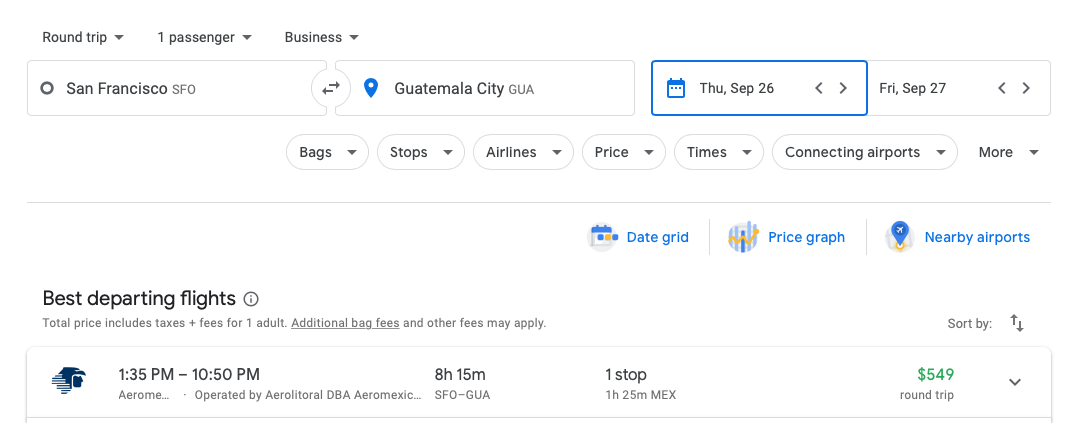Go to previous return date

coord(1002,88)
